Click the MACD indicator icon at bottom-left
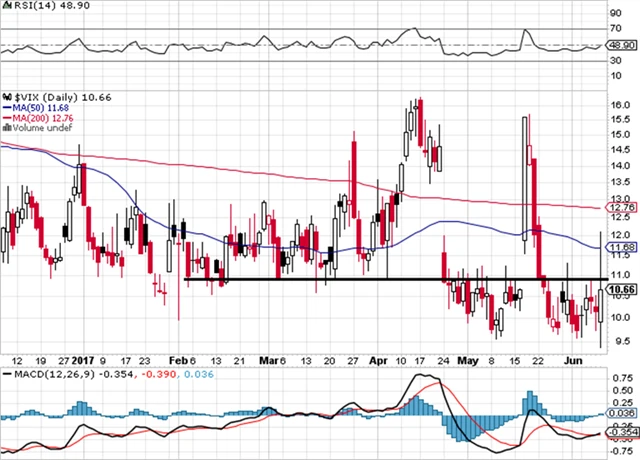The width and height of the screenshot is (640, 460). tap(5, 375)
